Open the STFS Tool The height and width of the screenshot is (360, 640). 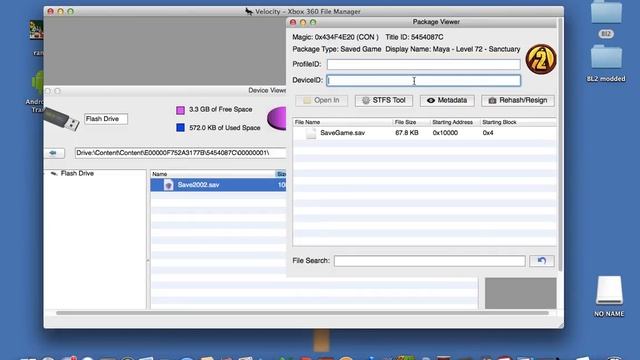(384, 100)
